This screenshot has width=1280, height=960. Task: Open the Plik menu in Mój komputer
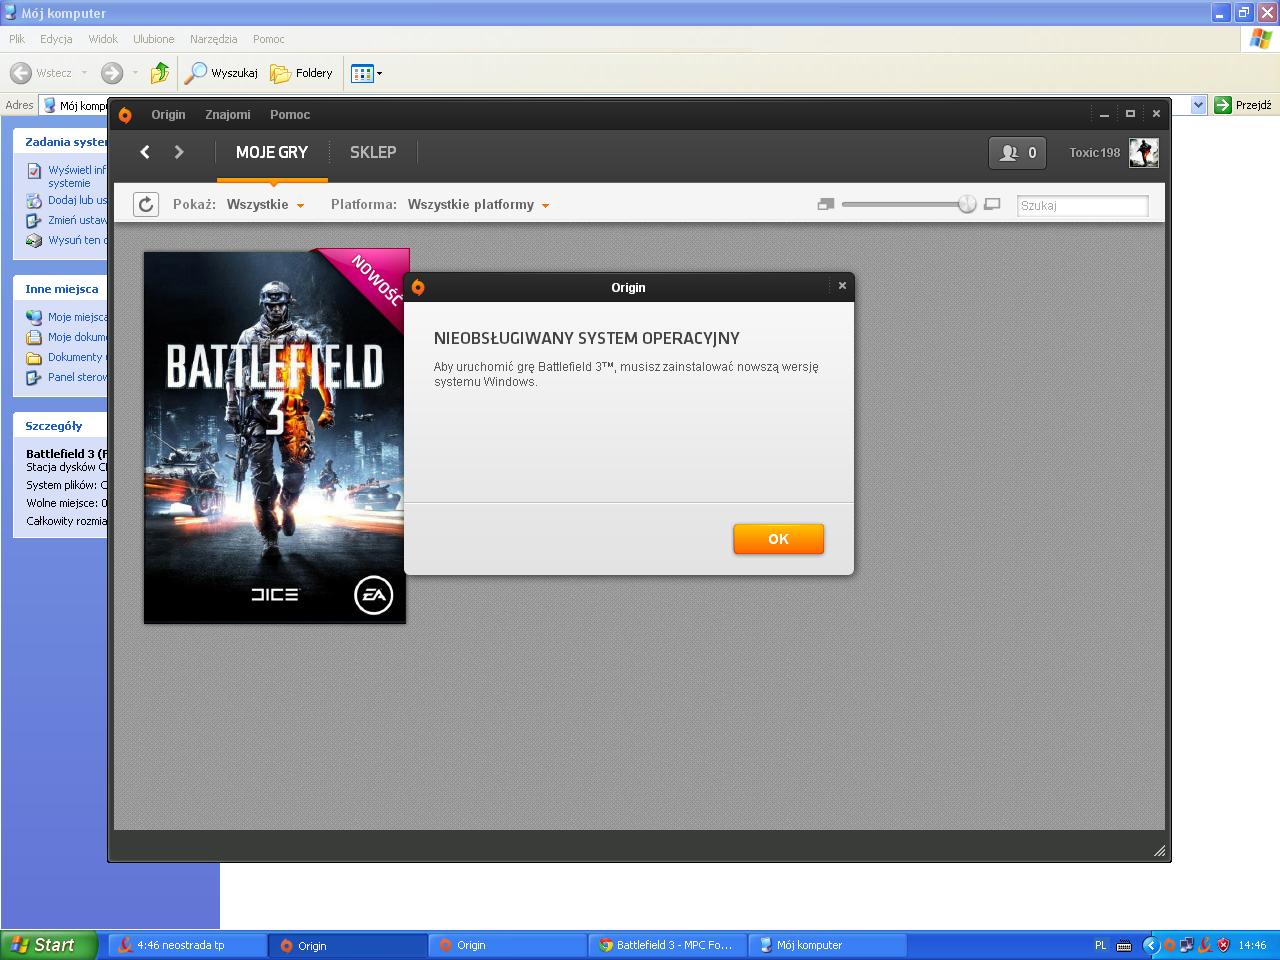(x=17, y=39)
